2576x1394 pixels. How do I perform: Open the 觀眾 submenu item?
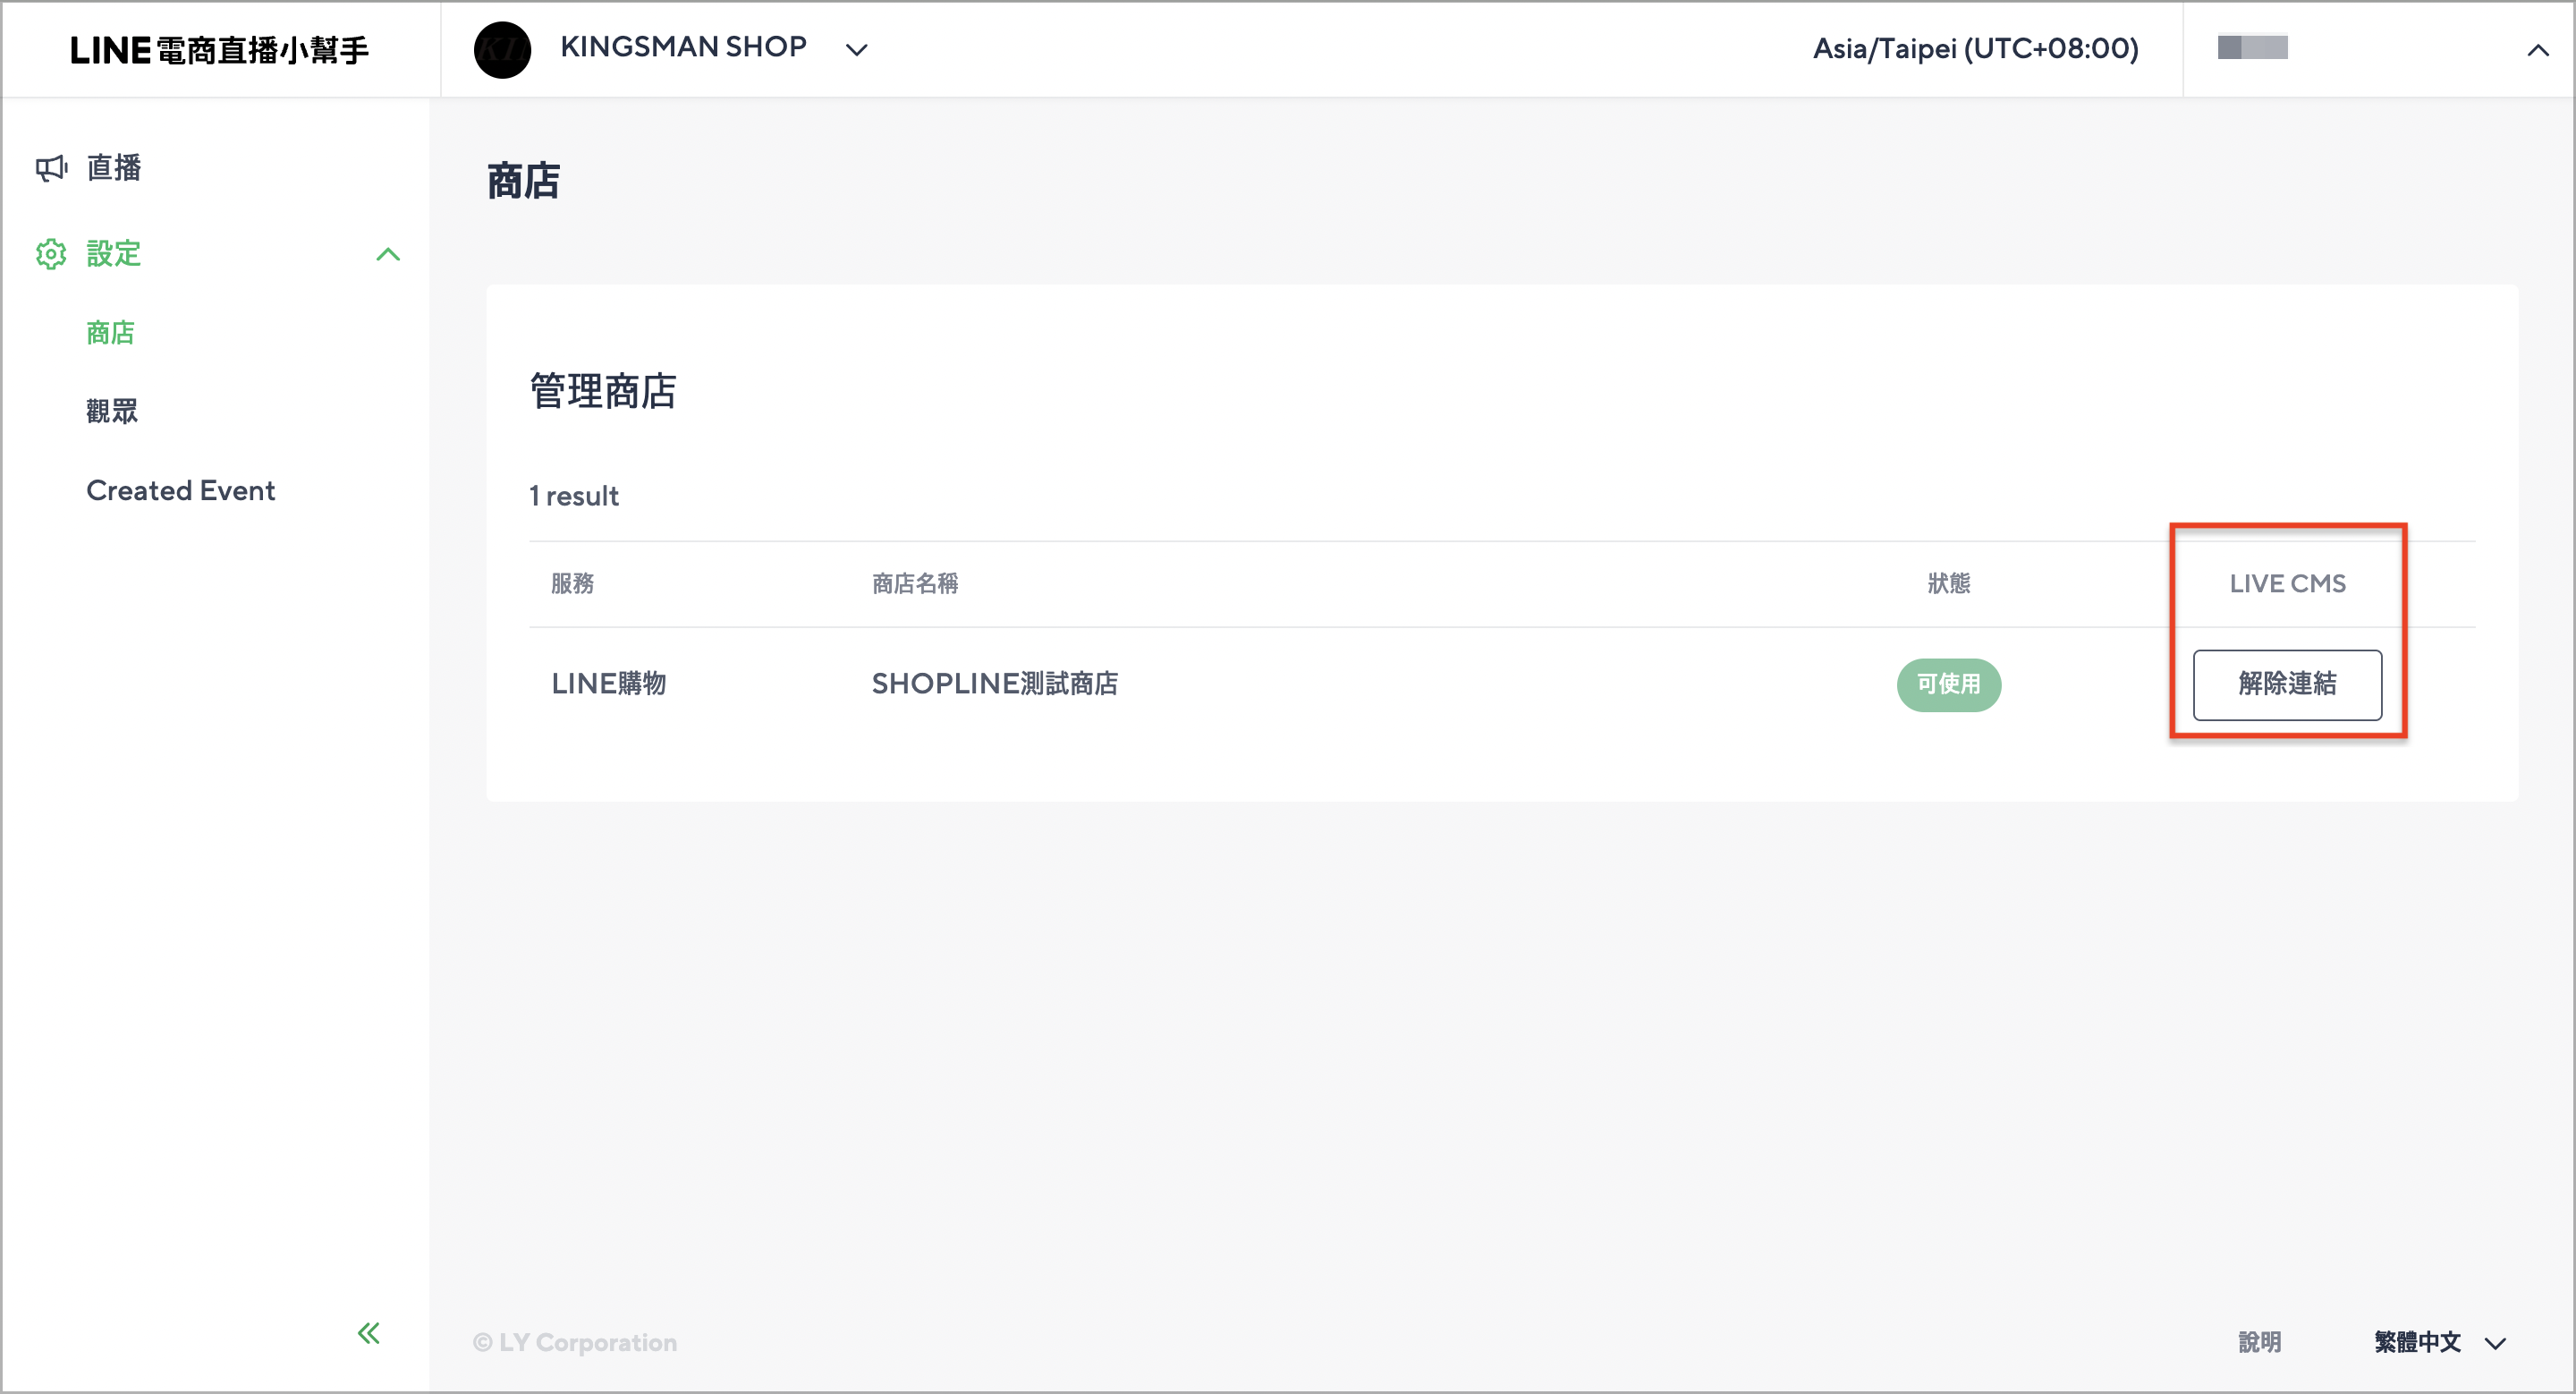pyautogui.click(x=112, y=411)
